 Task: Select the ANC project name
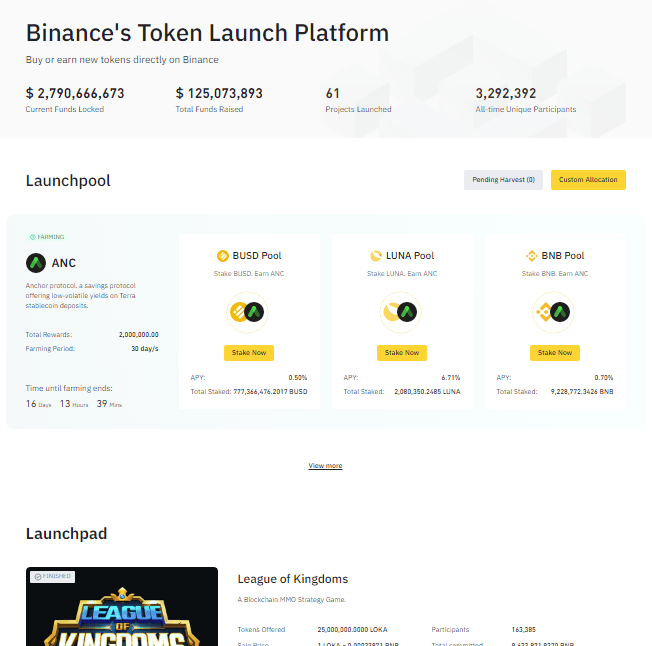[64, 263]
